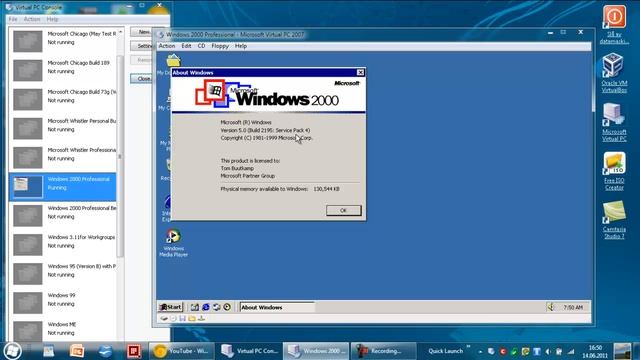Click the Internet Explorer quick launch icon in guest
Image resolution: width=640 pixels, height=360 pixels.
pyautogui.click(x=206, y=307)
